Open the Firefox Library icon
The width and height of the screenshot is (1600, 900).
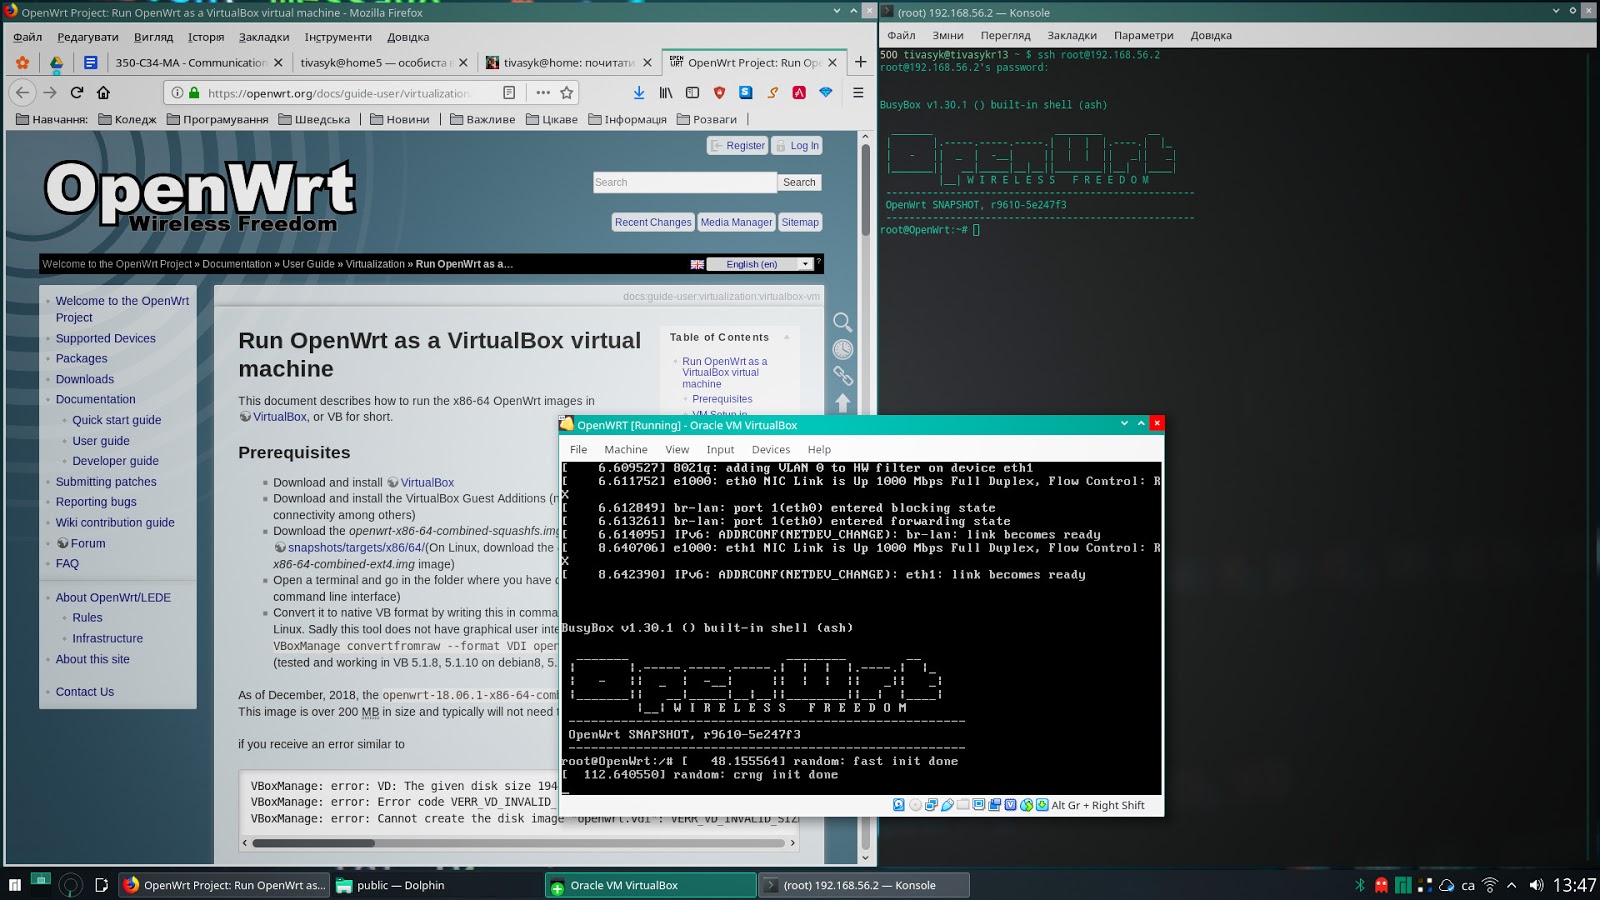tap(666, 92)
